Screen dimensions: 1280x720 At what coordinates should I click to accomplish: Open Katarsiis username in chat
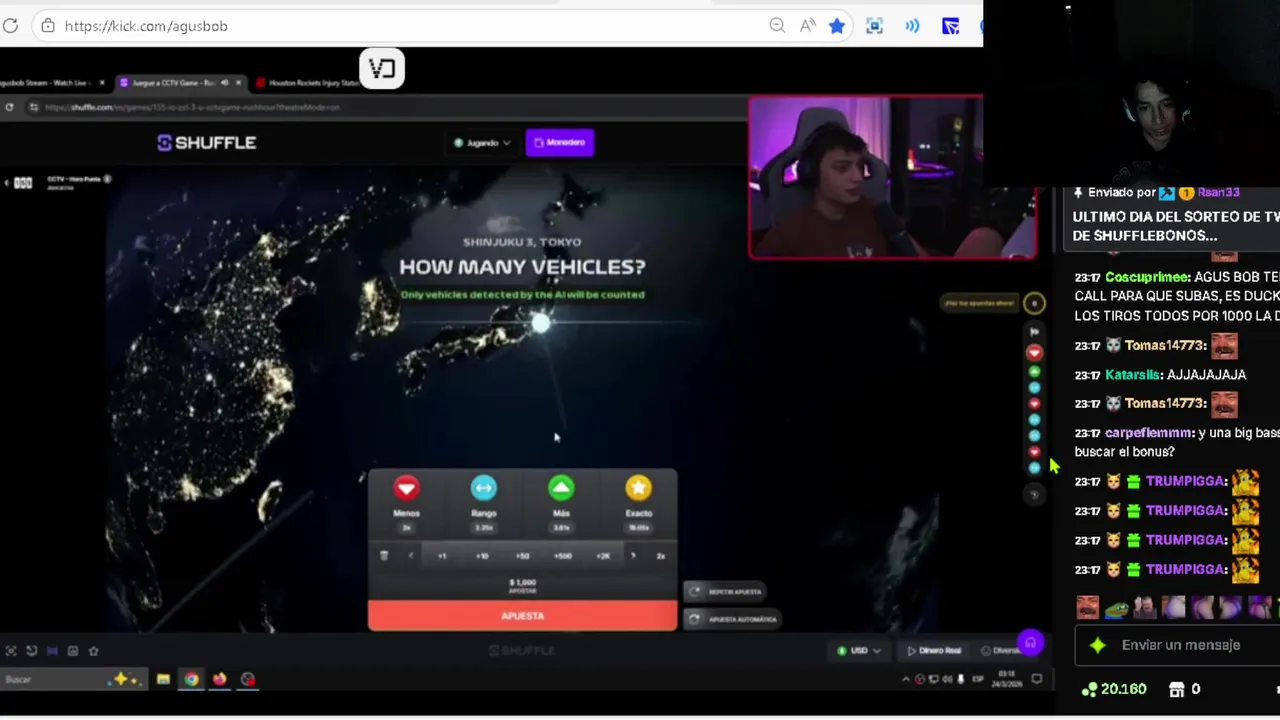[x=1133, y=375]
